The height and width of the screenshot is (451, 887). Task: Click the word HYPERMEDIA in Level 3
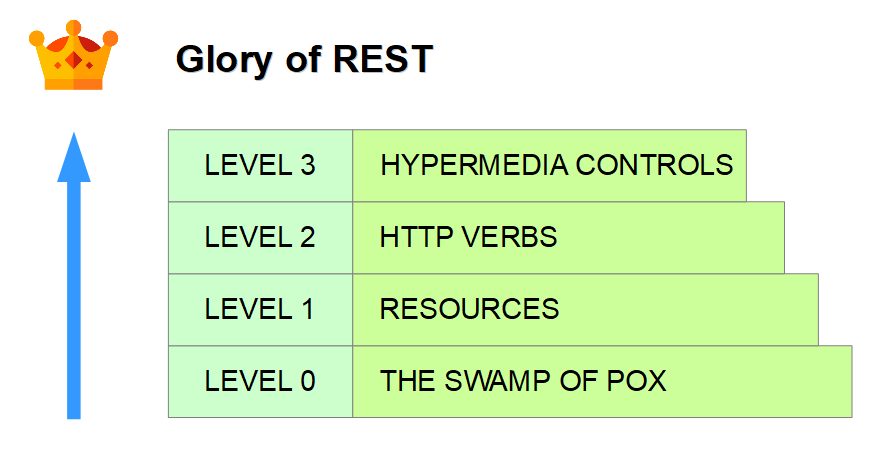(x=474, y=165)
